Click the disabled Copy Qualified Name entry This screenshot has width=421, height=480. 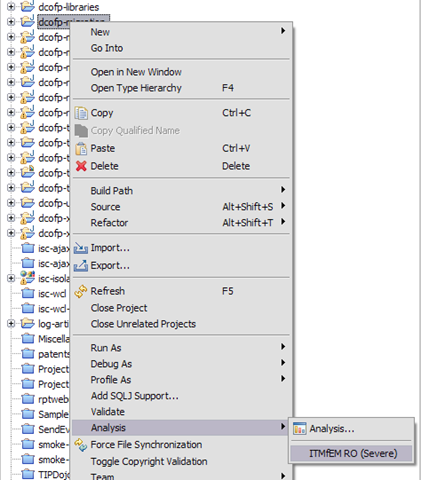[x=135, y=131]
